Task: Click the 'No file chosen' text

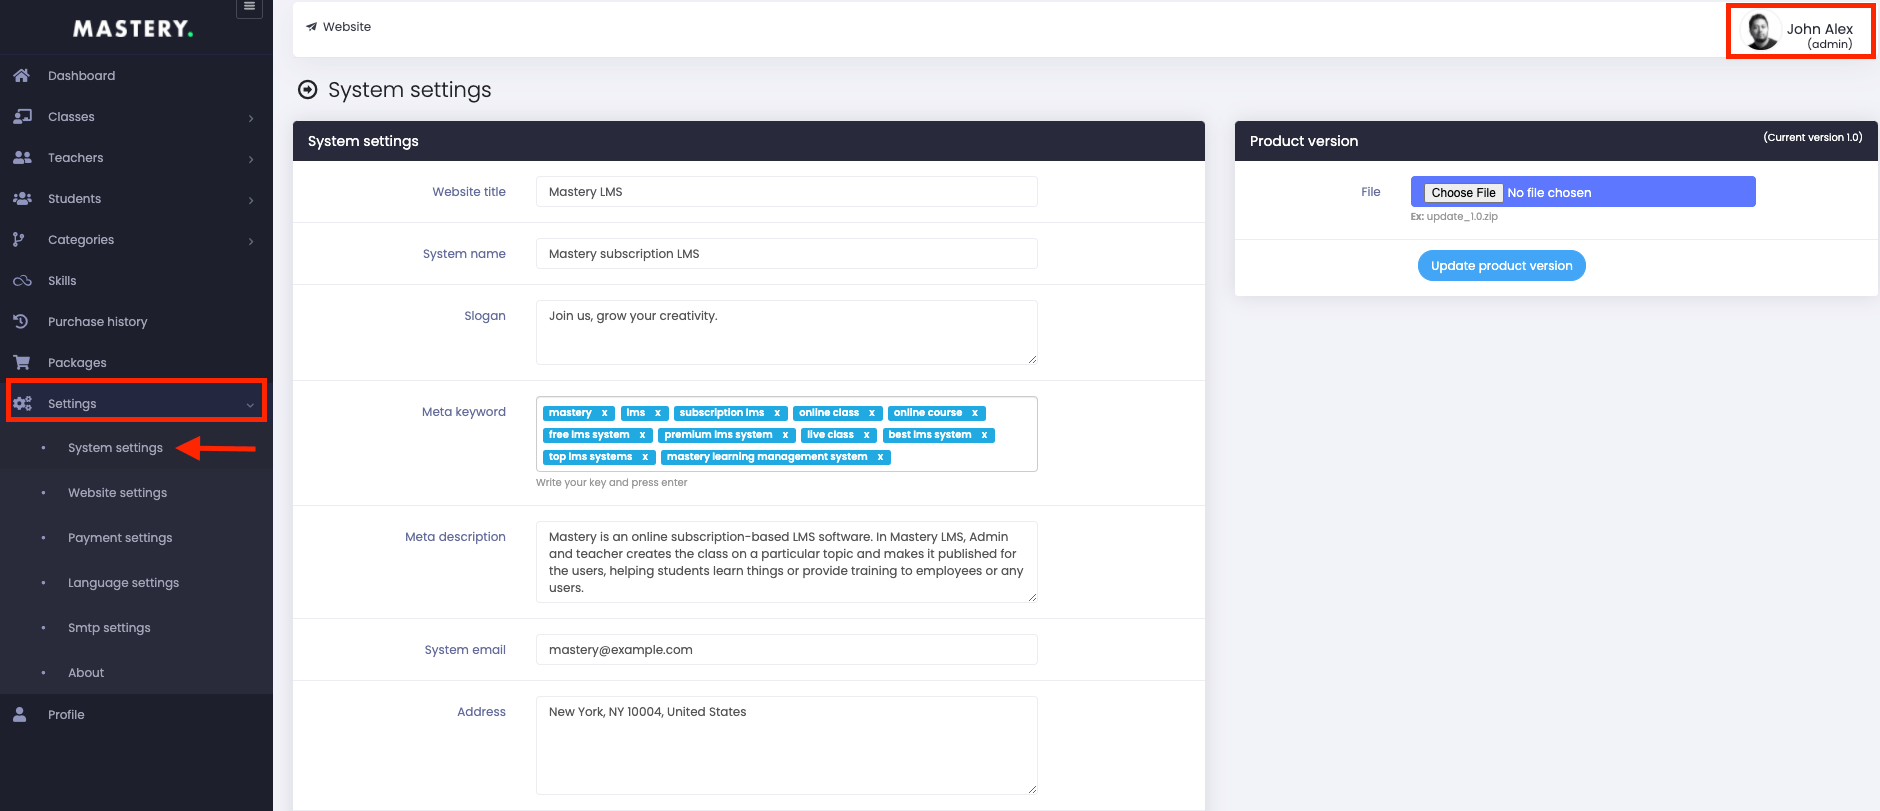Action: 1549,192
